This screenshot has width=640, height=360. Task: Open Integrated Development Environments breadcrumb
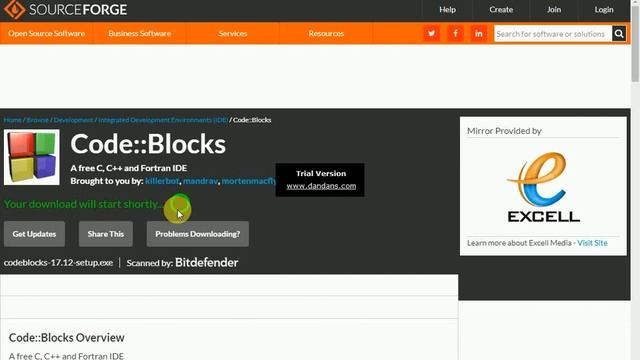[x=163, y=120]
